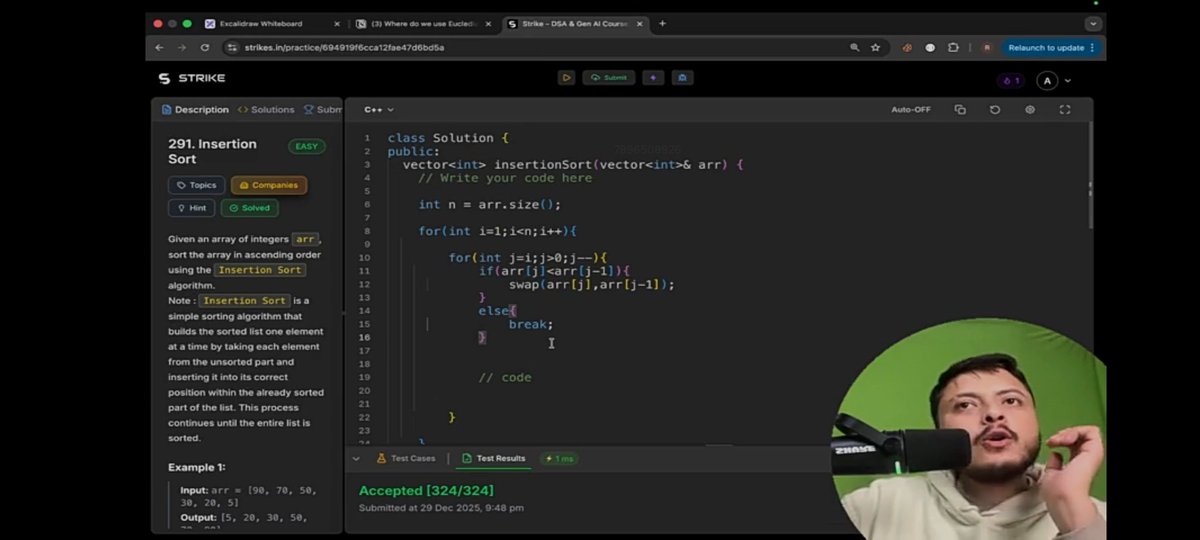The height and width of the screenshot is (540, 1200).
Task: Click the Topics tag button
Action: (196, 185)
